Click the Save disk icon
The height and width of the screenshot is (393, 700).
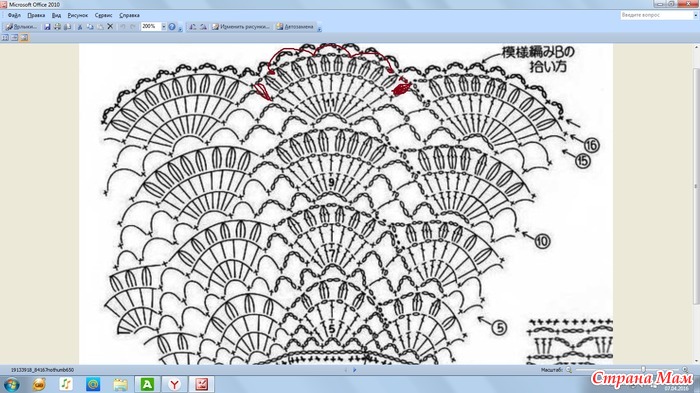(47, 27)
